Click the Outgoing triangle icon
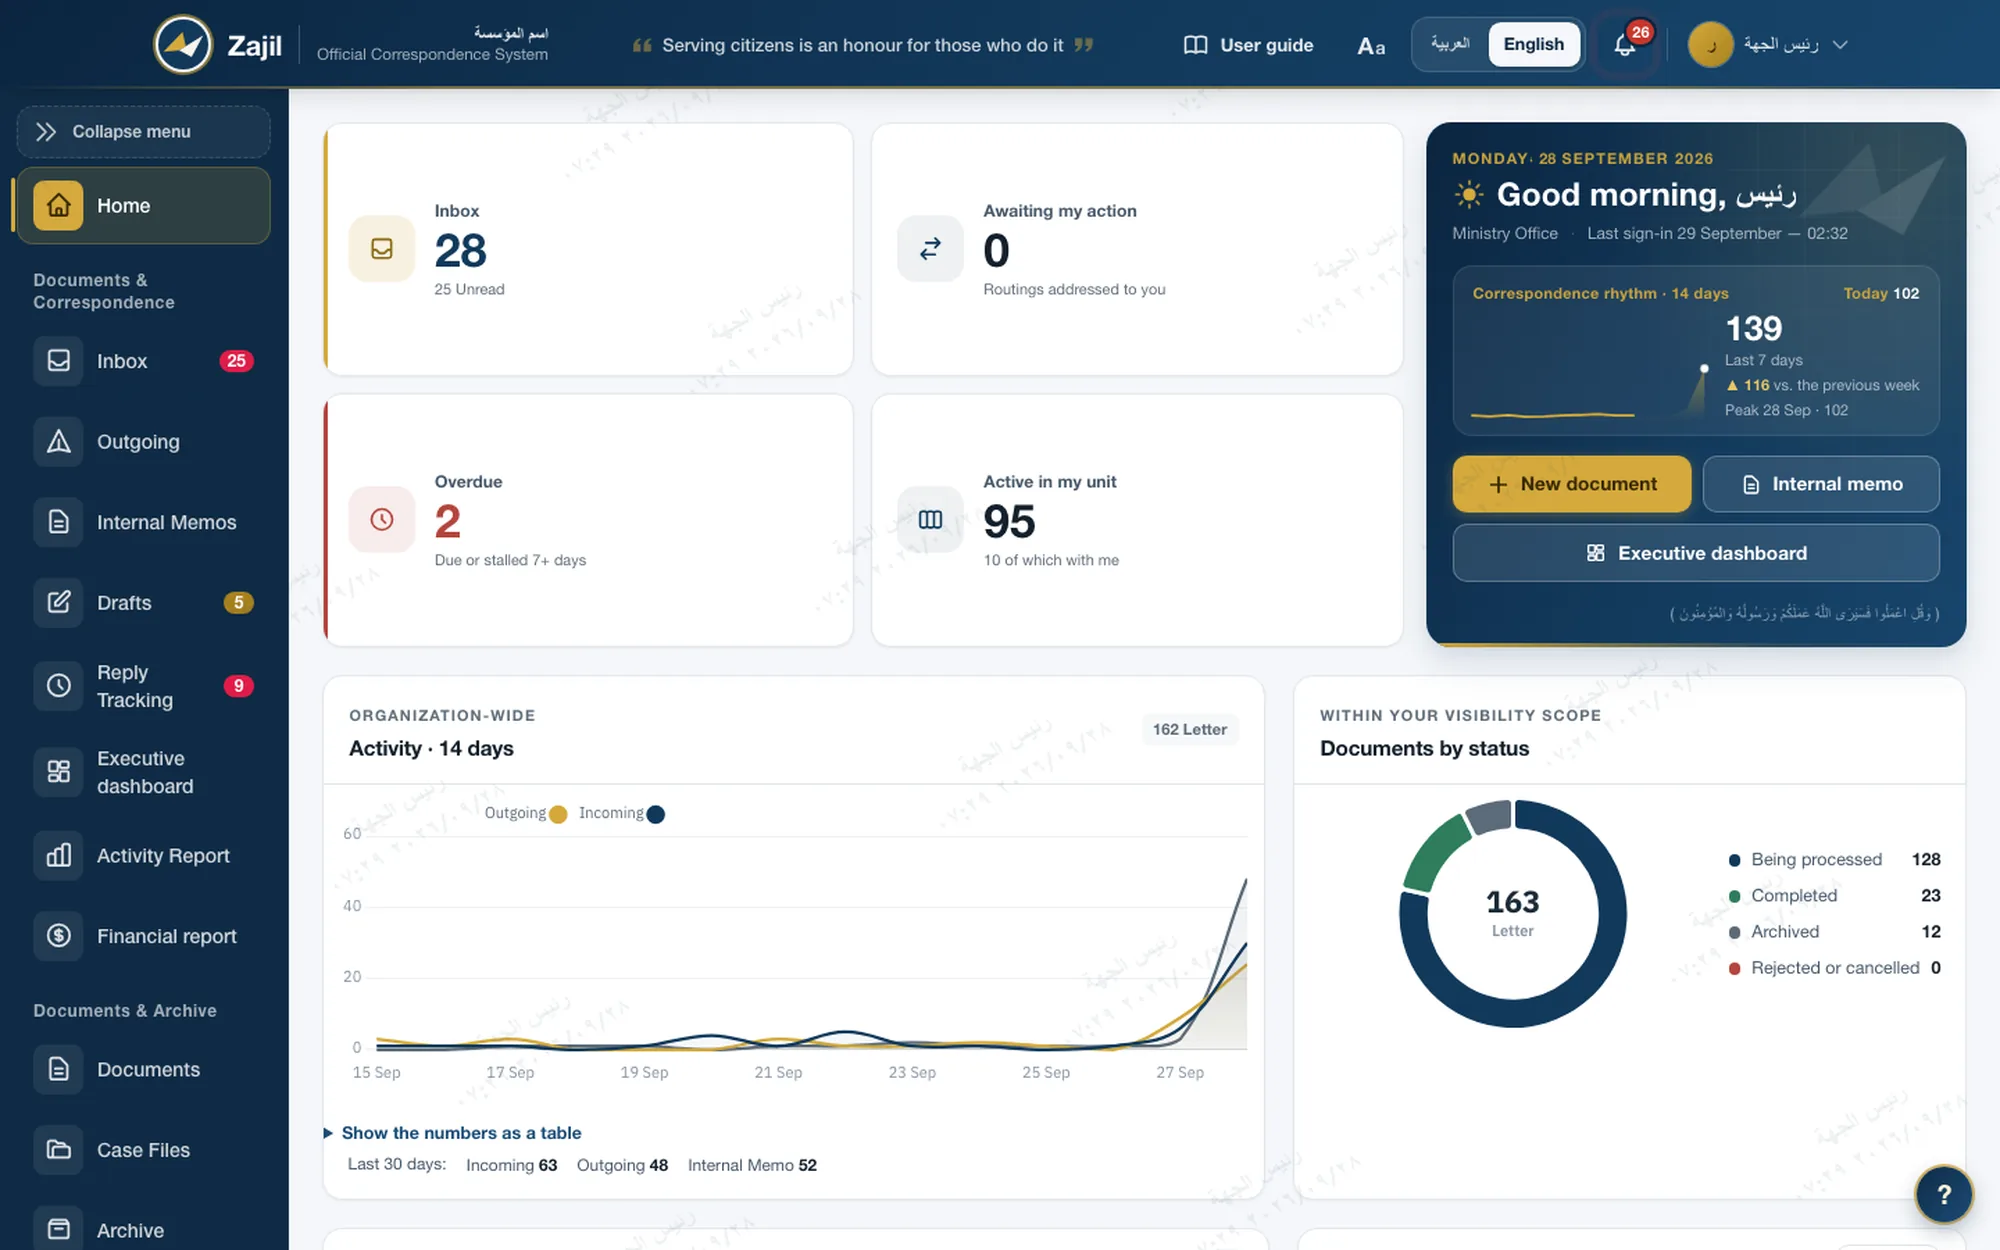Image resolution: width=2000 pixels, height=1250 pixels. click(x=59, y=441)
